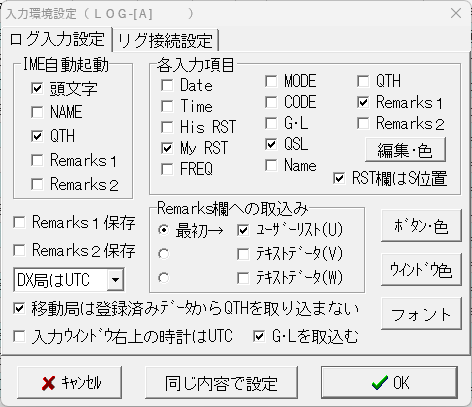
Task: Check the Name checkbox in 各入力項目
Action: click(x=271, y=165)
